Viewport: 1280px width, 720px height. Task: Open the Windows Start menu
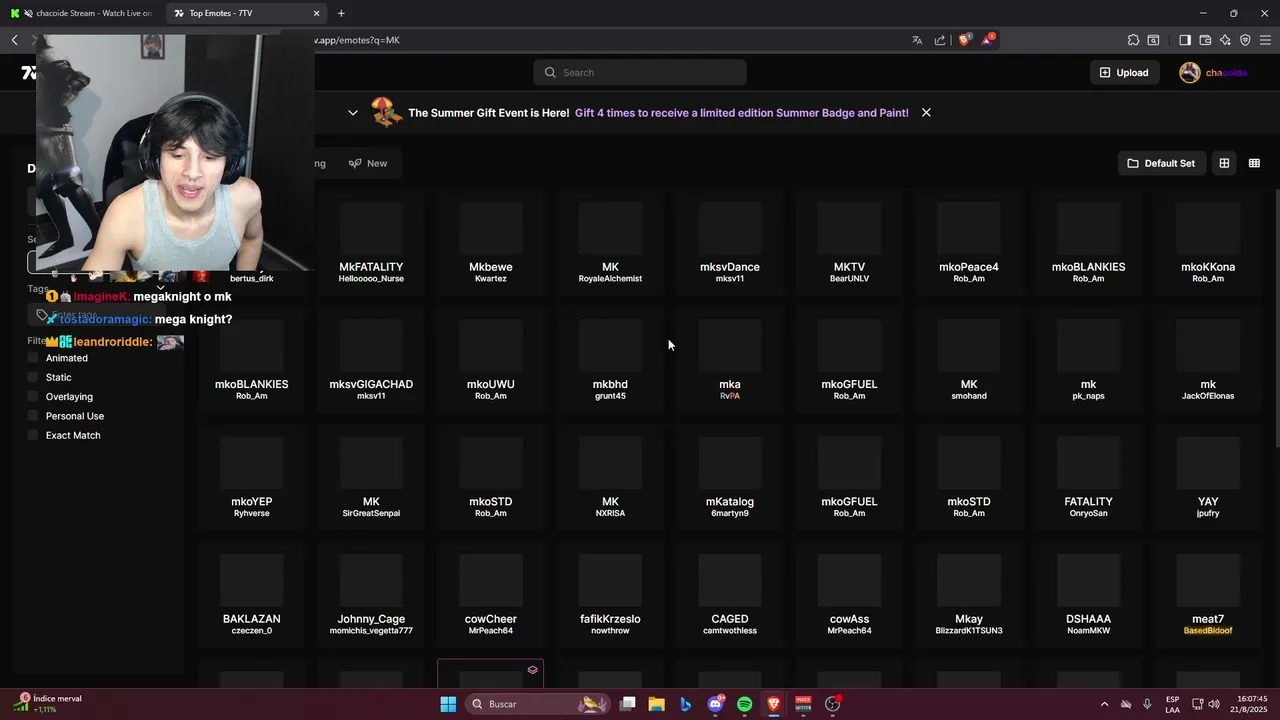coord(448,704)
